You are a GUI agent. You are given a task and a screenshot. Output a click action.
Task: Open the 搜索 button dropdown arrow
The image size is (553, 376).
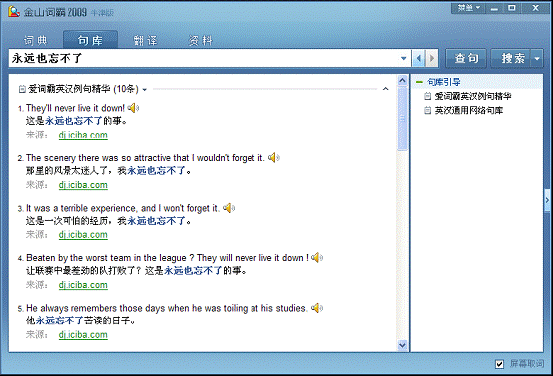point(537,59)
